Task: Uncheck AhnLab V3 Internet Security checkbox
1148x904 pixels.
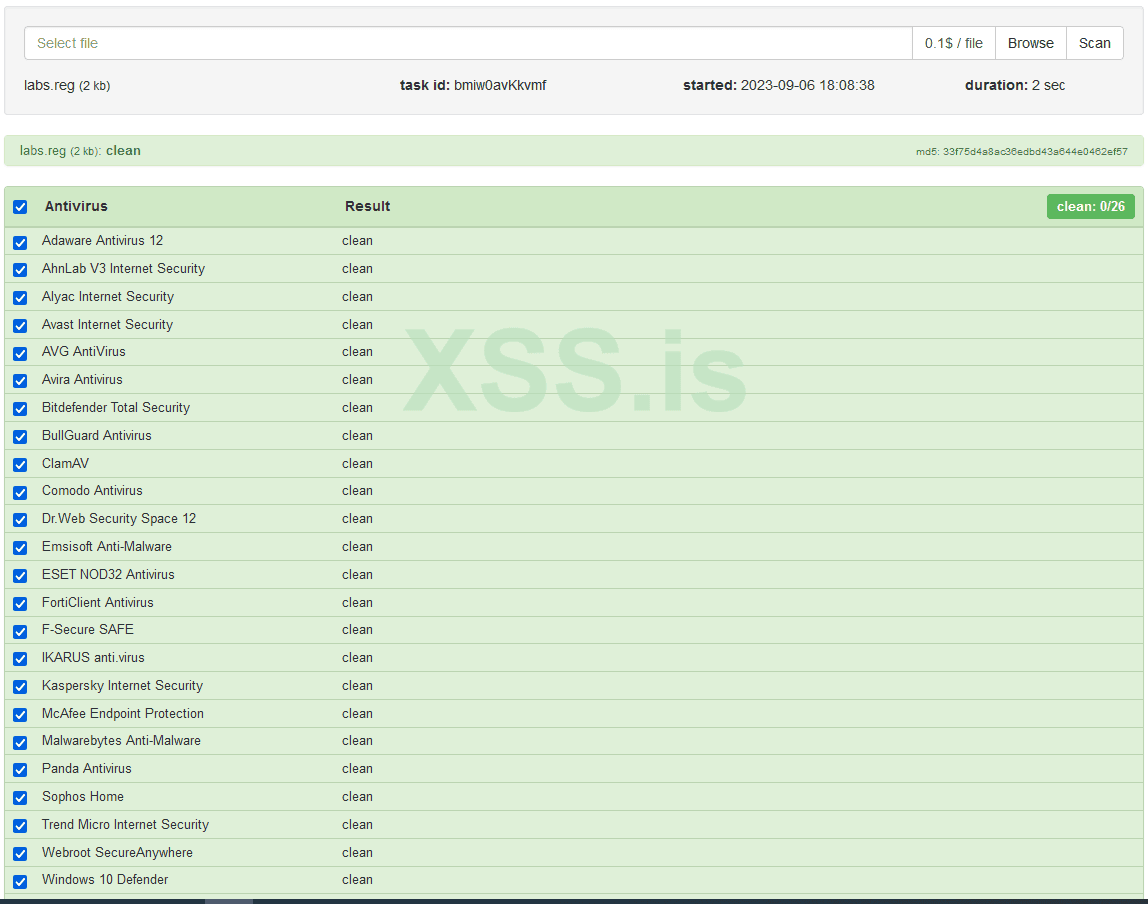Action: pyautogui.click(x=20, y=270)
